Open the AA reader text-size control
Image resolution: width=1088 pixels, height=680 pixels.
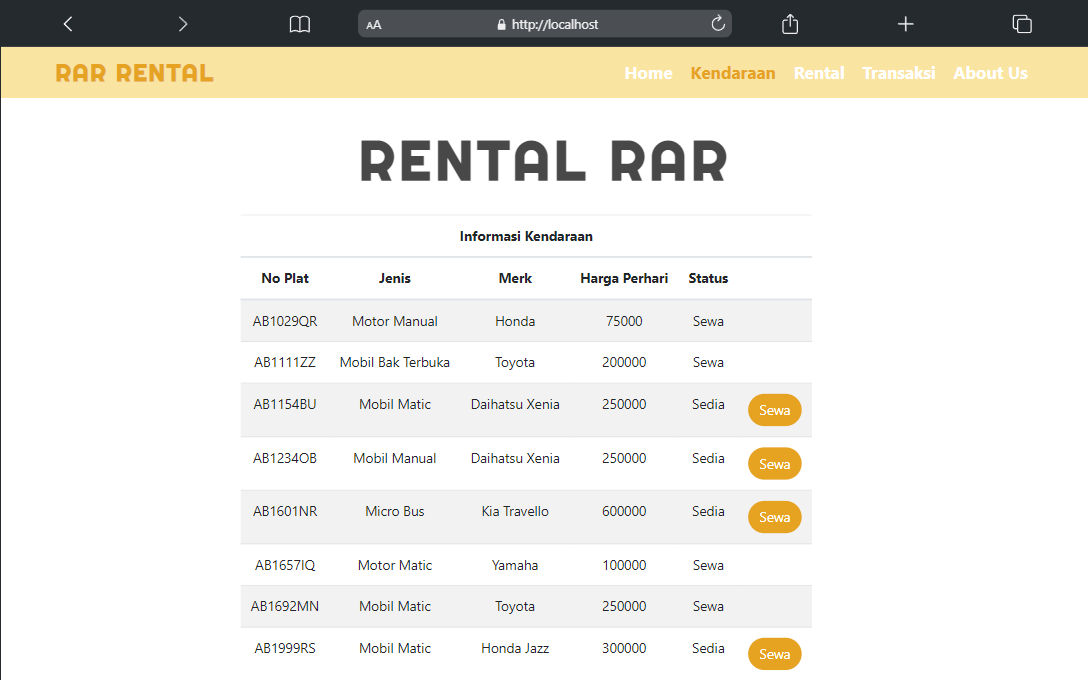coord(374,25)
